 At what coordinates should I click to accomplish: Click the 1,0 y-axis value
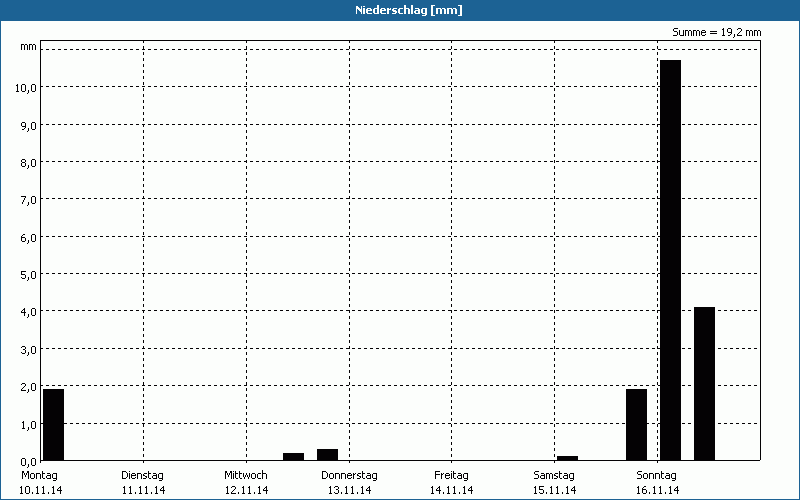tap(29, 424)
